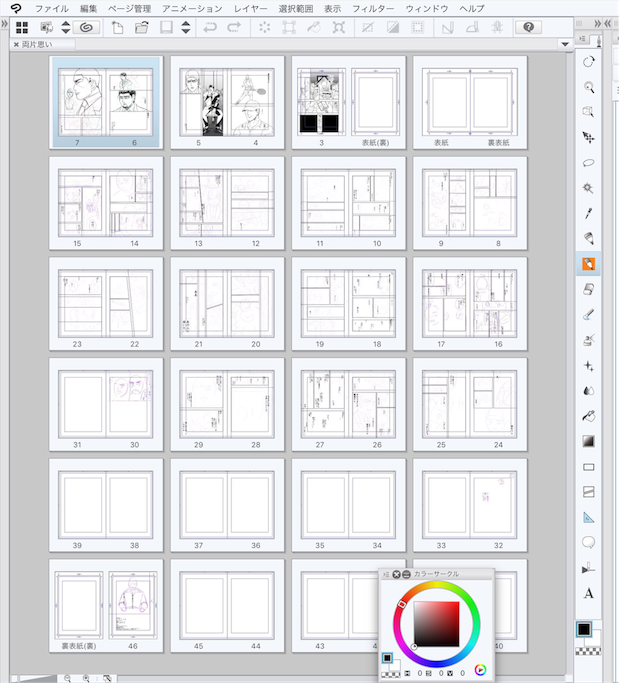
Task: Select the Rotate view tool in the tool palette
Action: tap(588, 61)
